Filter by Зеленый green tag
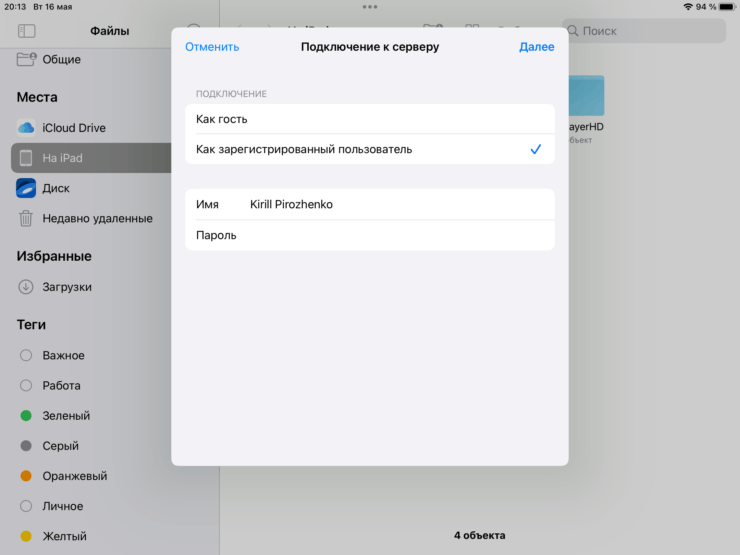The height and width of the screenshot is (555, 740). [66, 416]
